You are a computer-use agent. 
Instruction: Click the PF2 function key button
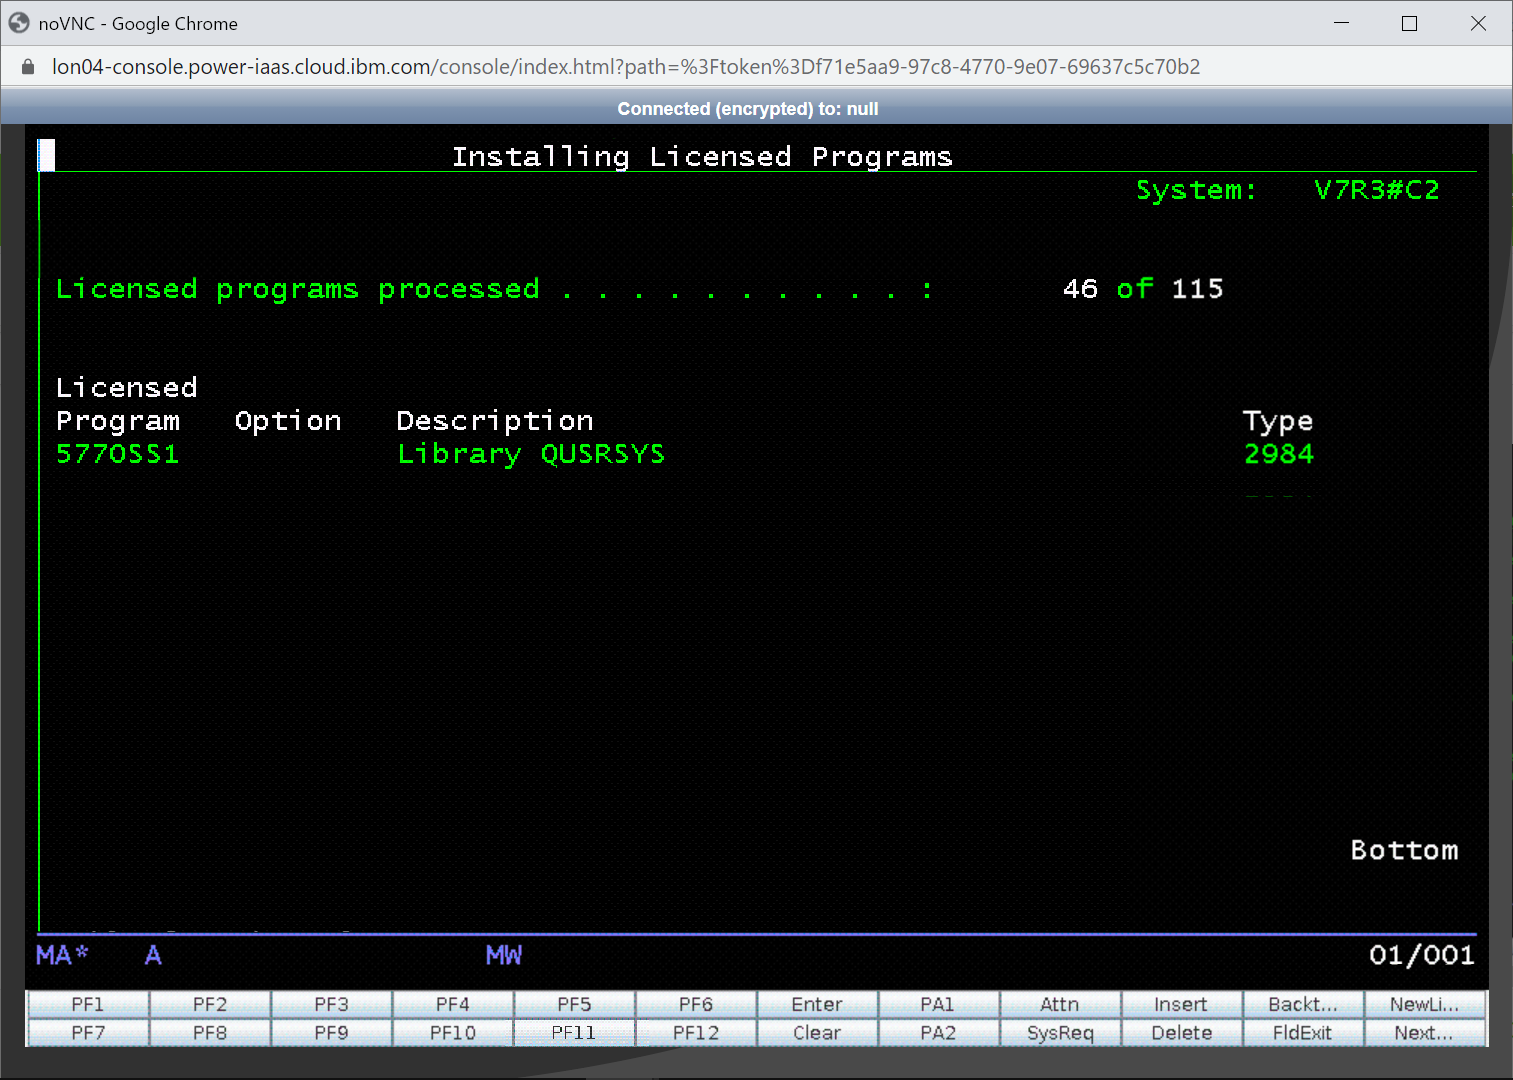tap(210, 1004)
